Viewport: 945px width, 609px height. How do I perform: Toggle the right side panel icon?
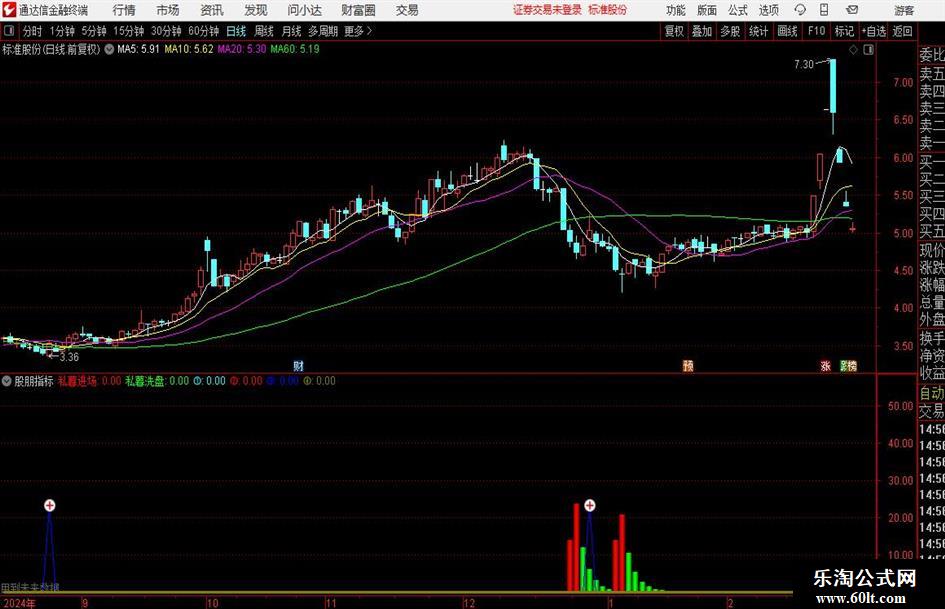point(868,50)
